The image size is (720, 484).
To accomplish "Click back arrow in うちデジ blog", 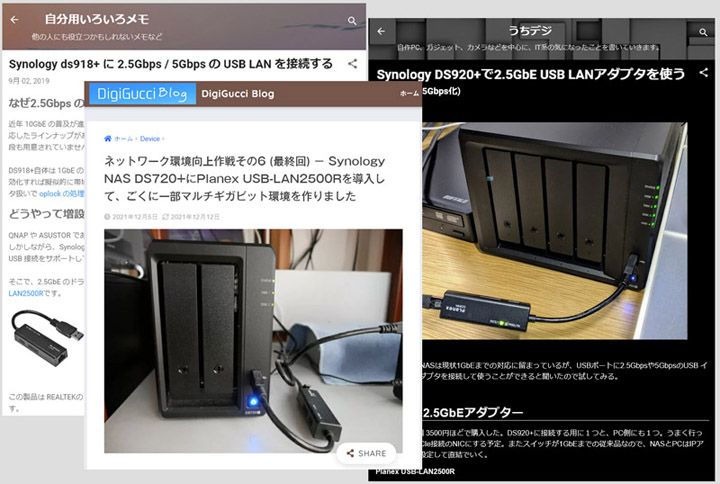I will [381, 31].
